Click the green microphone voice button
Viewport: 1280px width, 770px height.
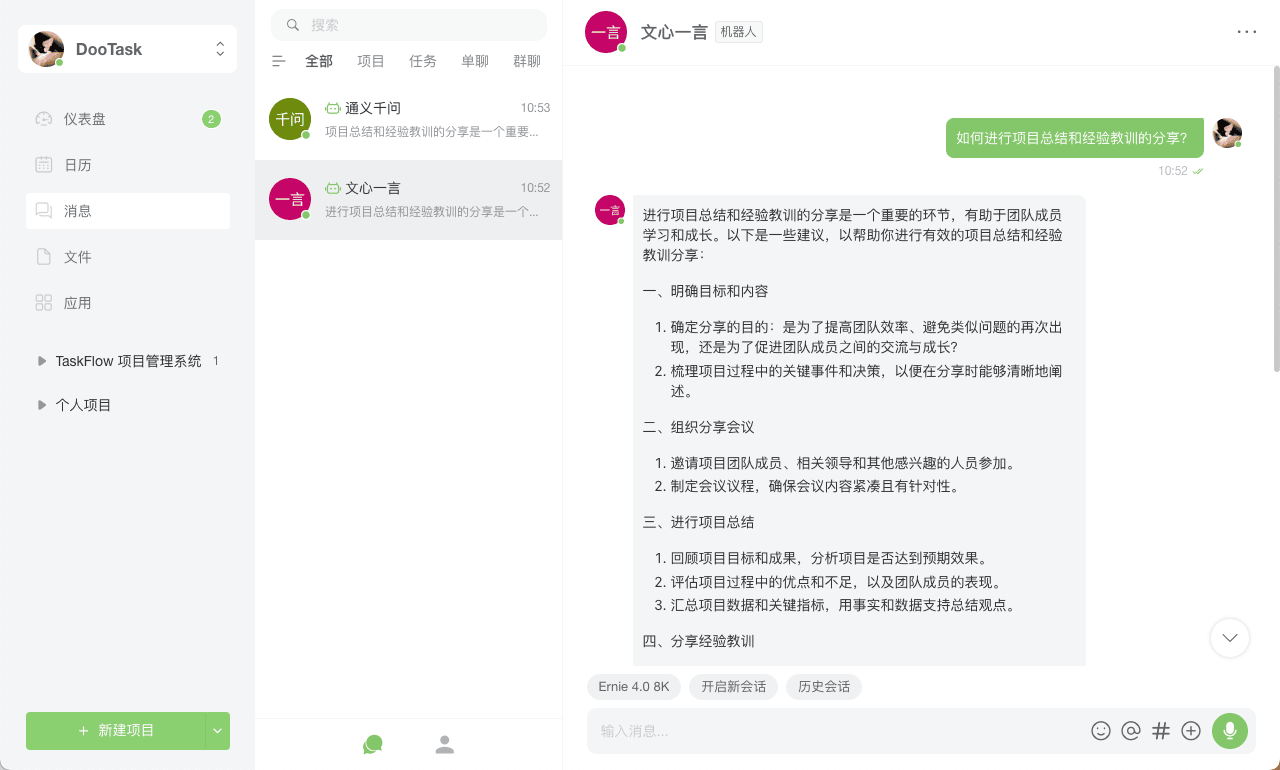coord(1230,731)
